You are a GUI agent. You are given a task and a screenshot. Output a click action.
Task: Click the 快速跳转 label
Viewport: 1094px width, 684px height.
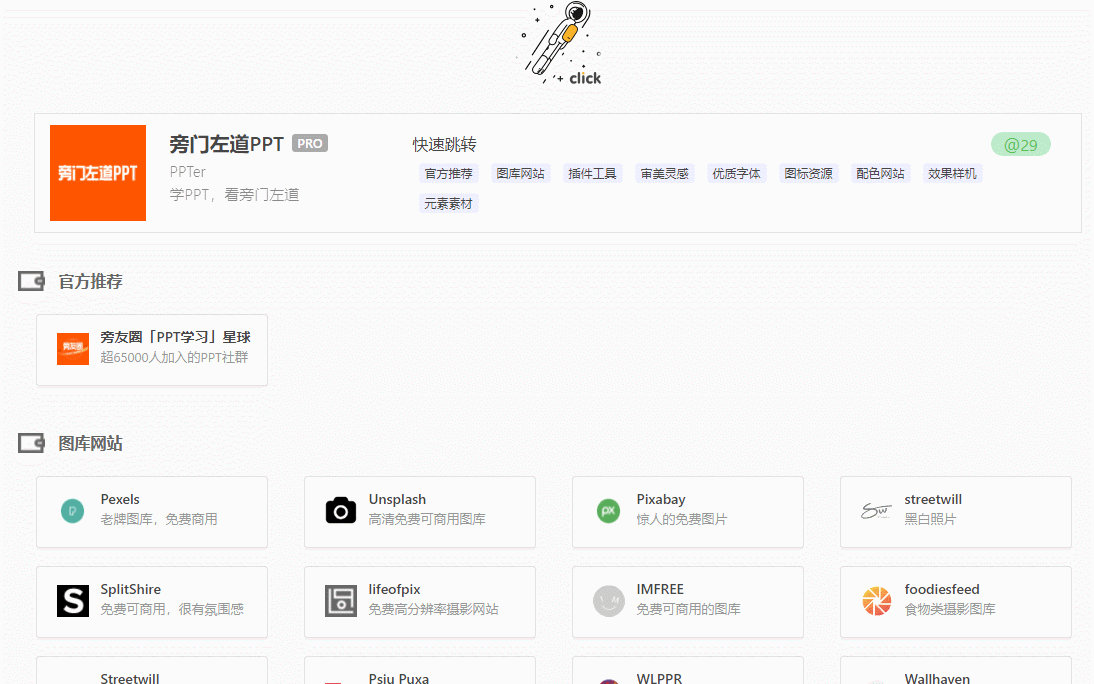point(444,144)
